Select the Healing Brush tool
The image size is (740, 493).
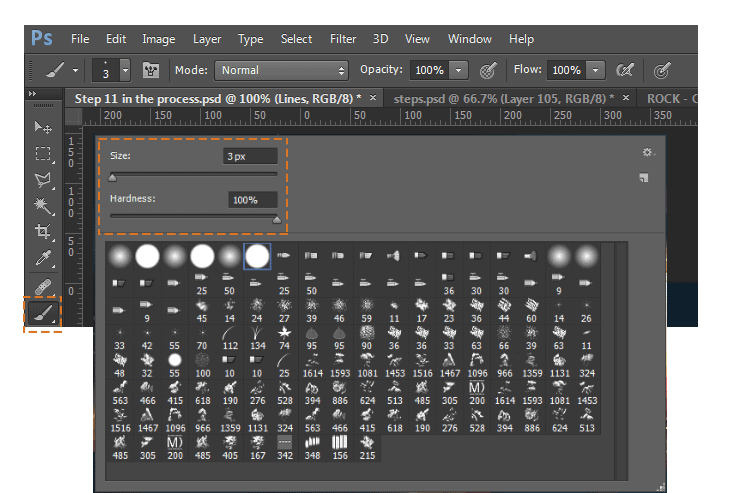click(x=43, y=286)
